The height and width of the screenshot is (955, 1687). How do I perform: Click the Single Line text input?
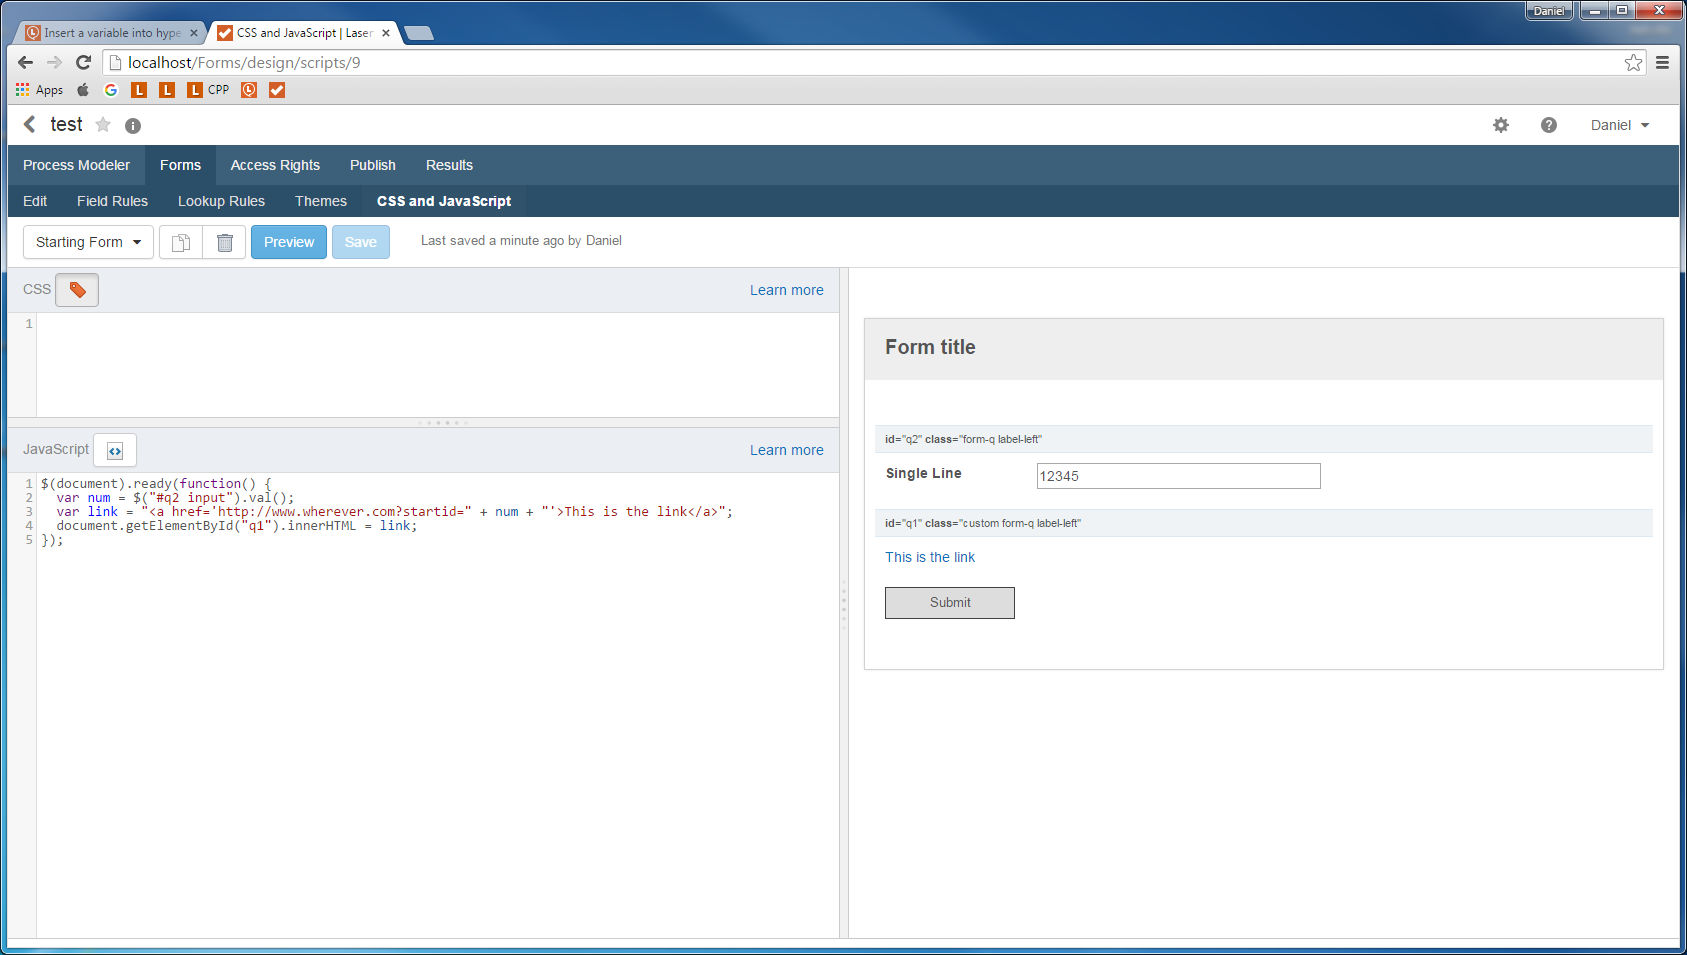[1177, 476]
